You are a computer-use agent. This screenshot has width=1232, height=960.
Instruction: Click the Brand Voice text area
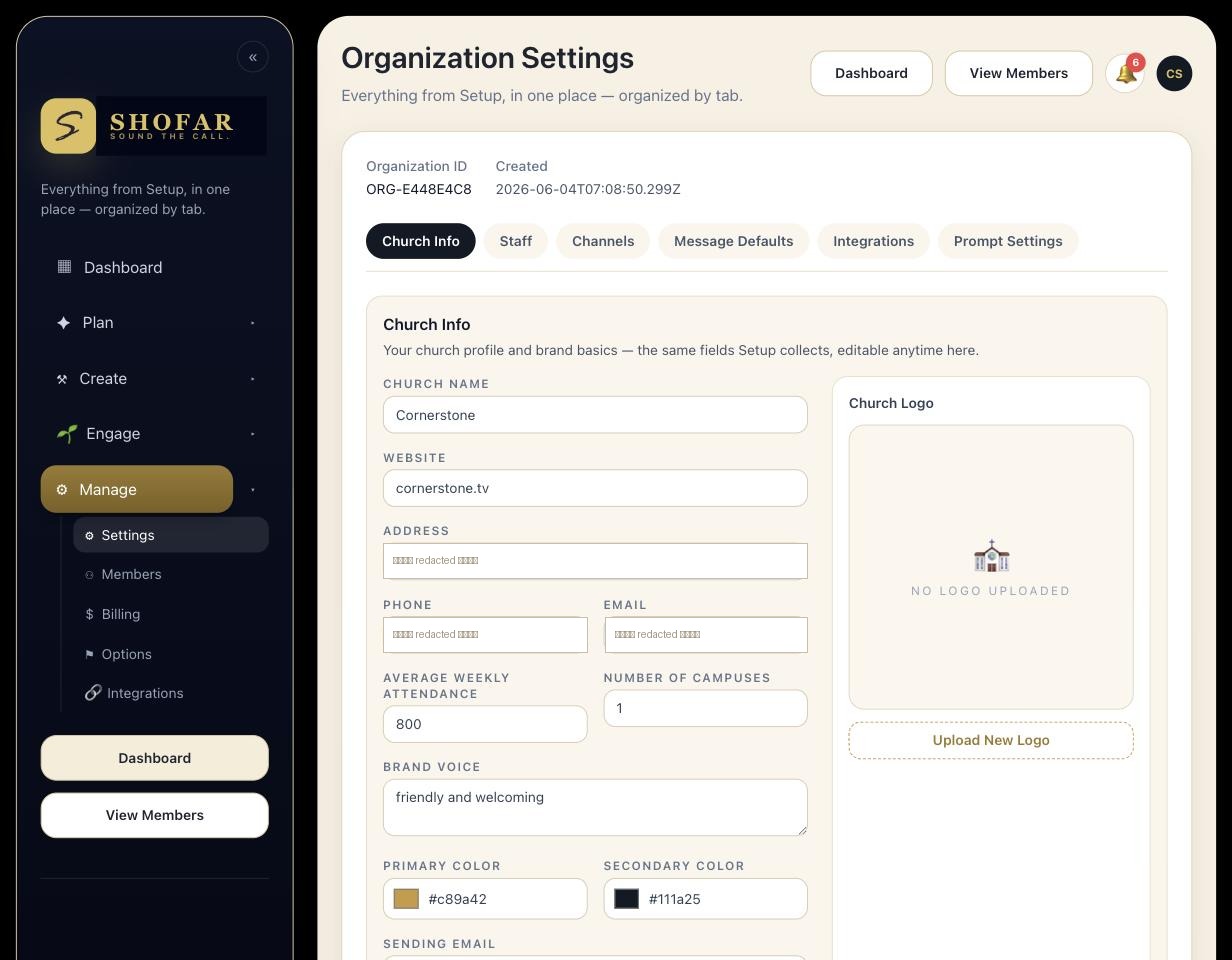(x=595, y=807)
